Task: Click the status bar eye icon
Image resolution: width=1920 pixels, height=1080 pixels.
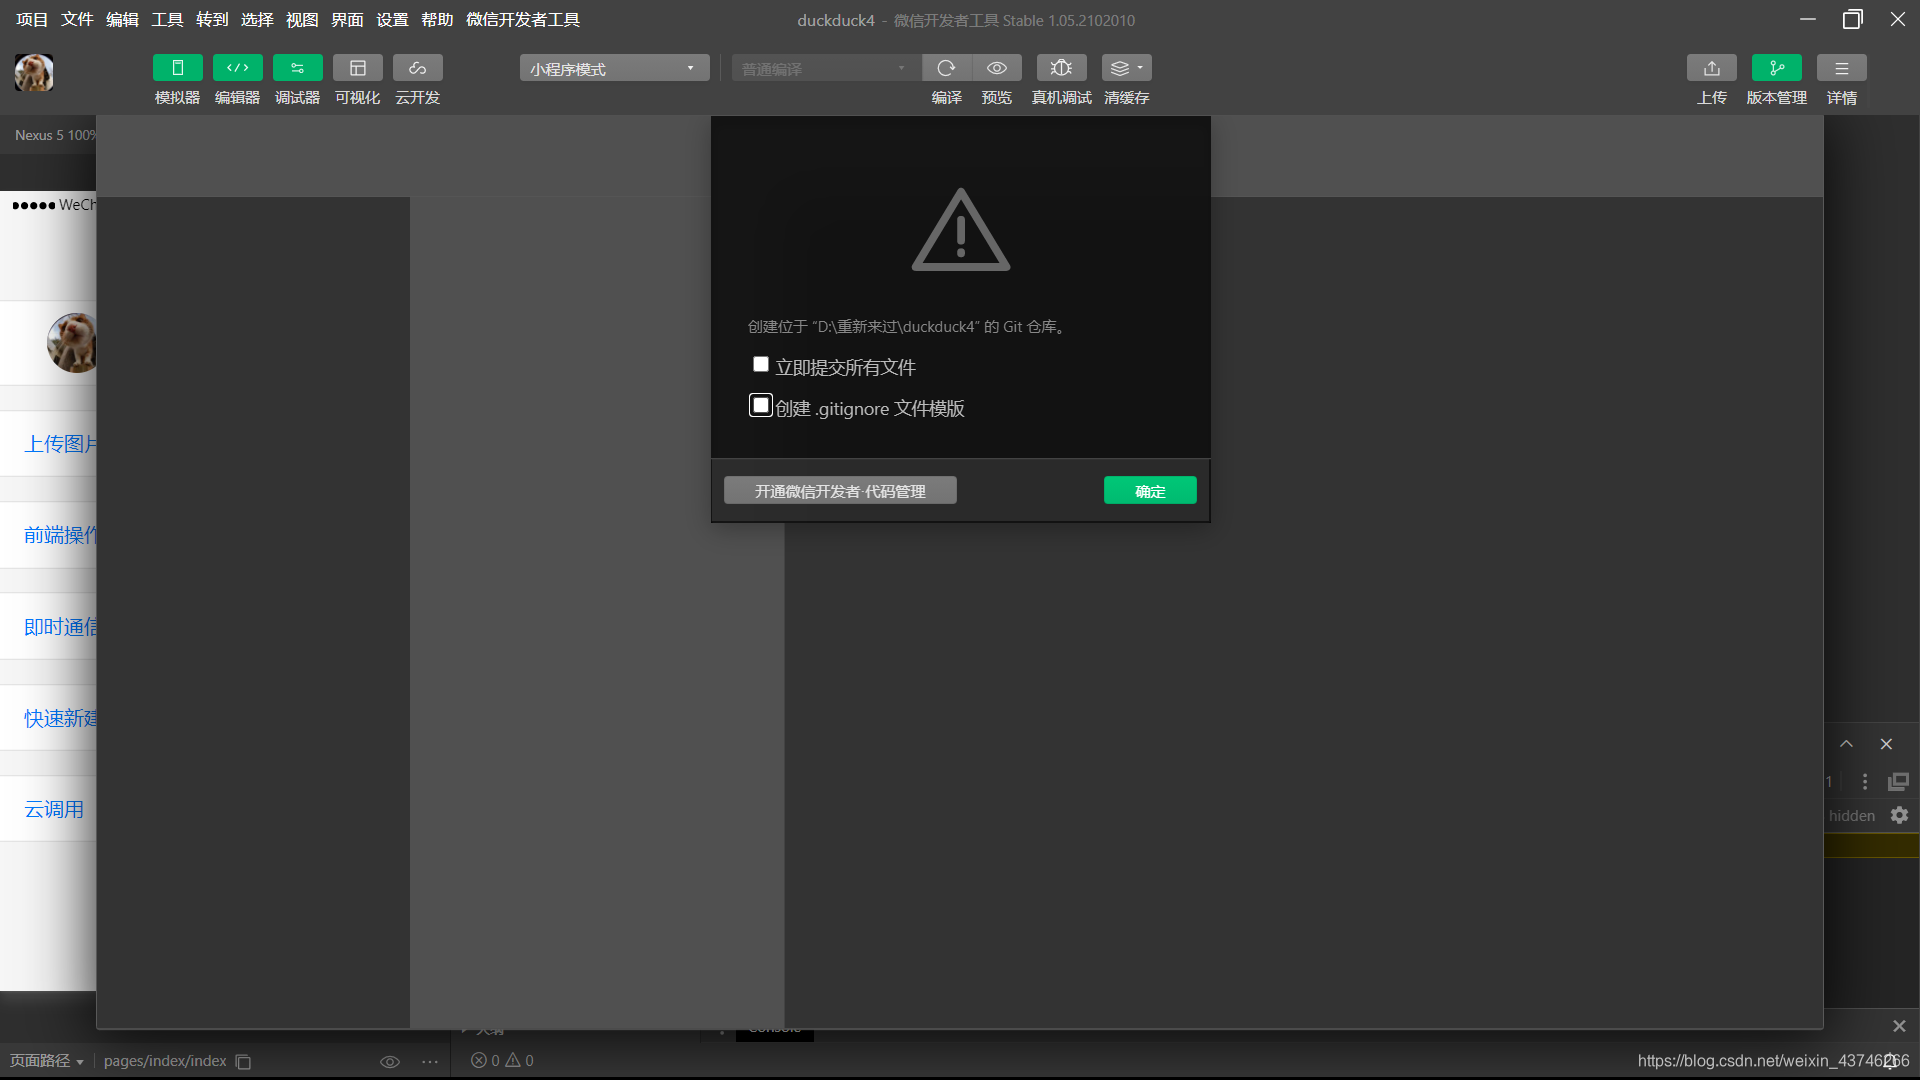Action: 390,1062
